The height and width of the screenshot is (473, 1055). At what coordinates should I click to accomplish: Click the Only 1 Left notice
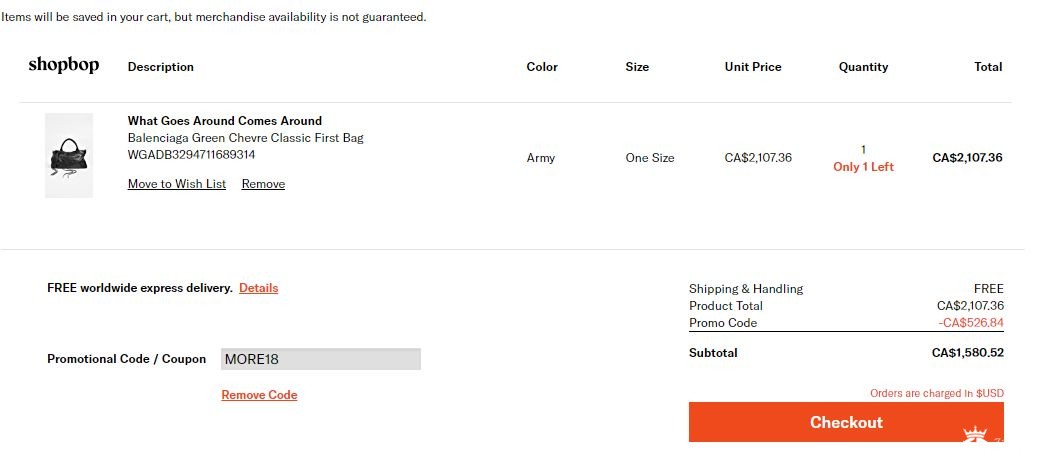point(863,167)
